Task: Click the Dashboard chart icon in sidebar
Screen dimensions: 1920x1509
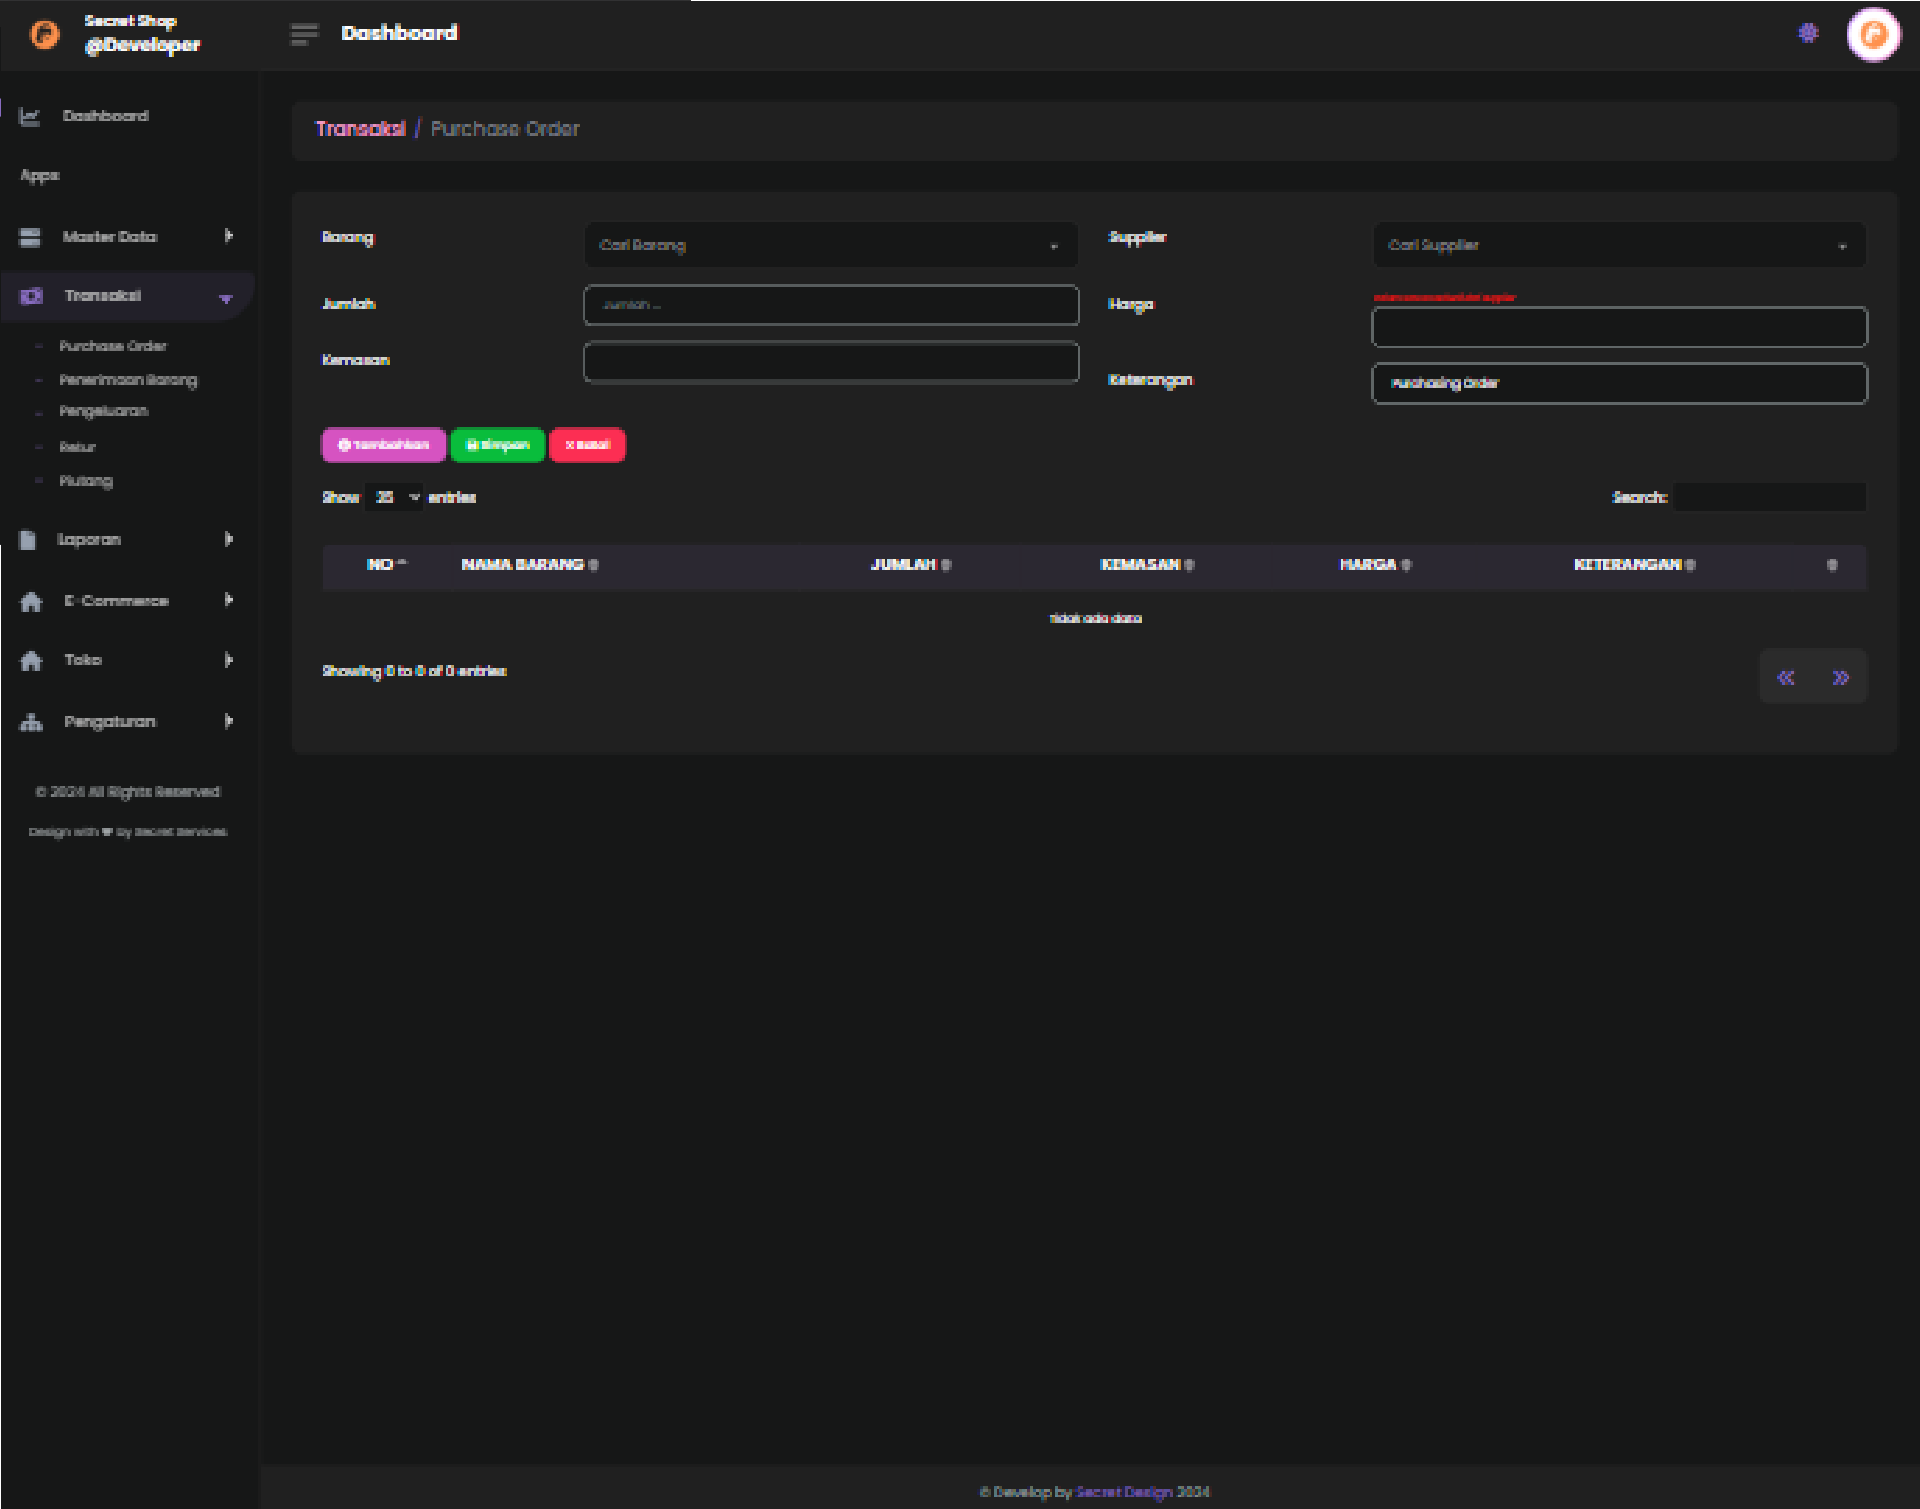Action: pyautogui.click(x=30, y=117)
